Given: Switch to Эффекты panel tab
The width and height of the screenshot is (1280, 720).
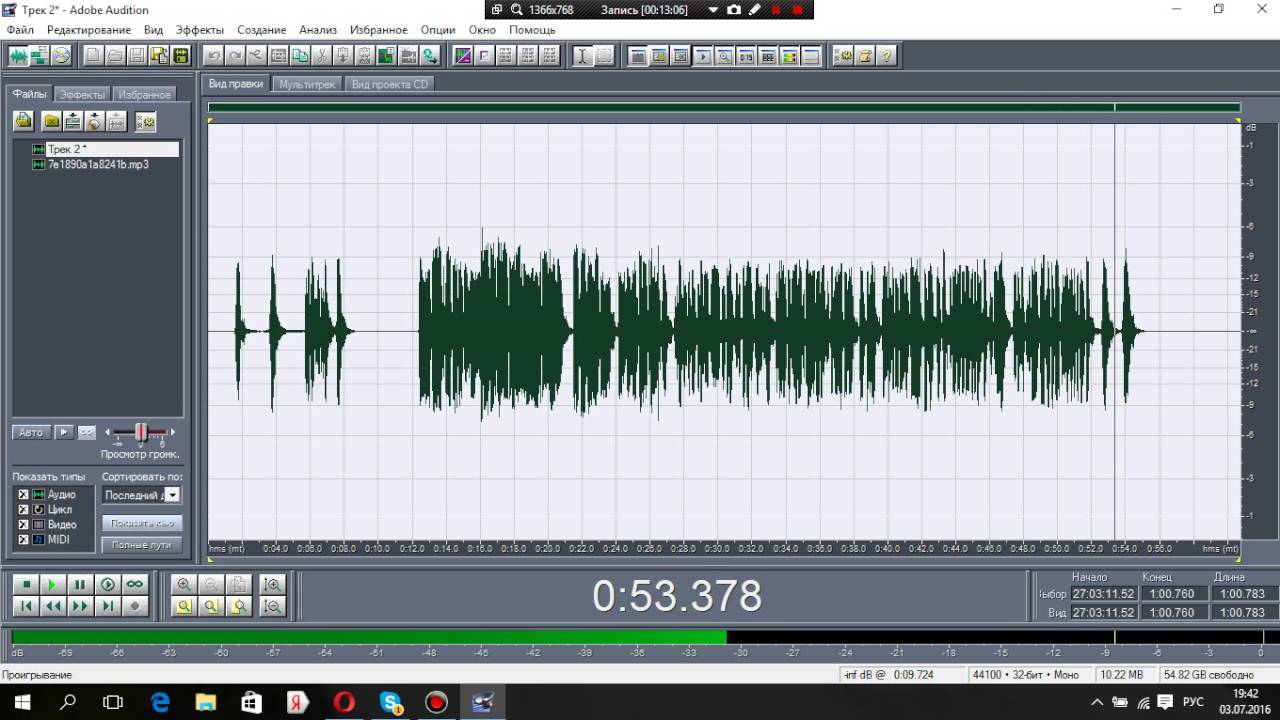Looking at the screenshot, I should point(82,94).
